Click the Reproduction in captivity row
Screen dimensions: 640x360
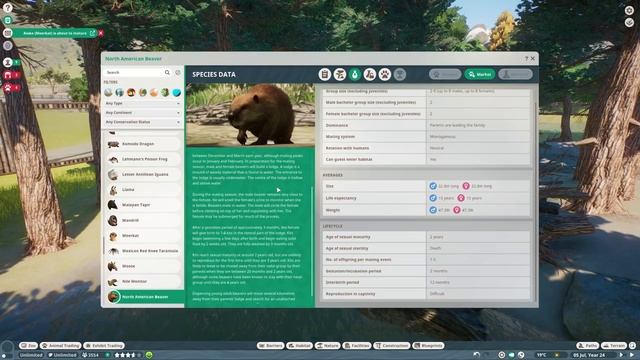427,293
